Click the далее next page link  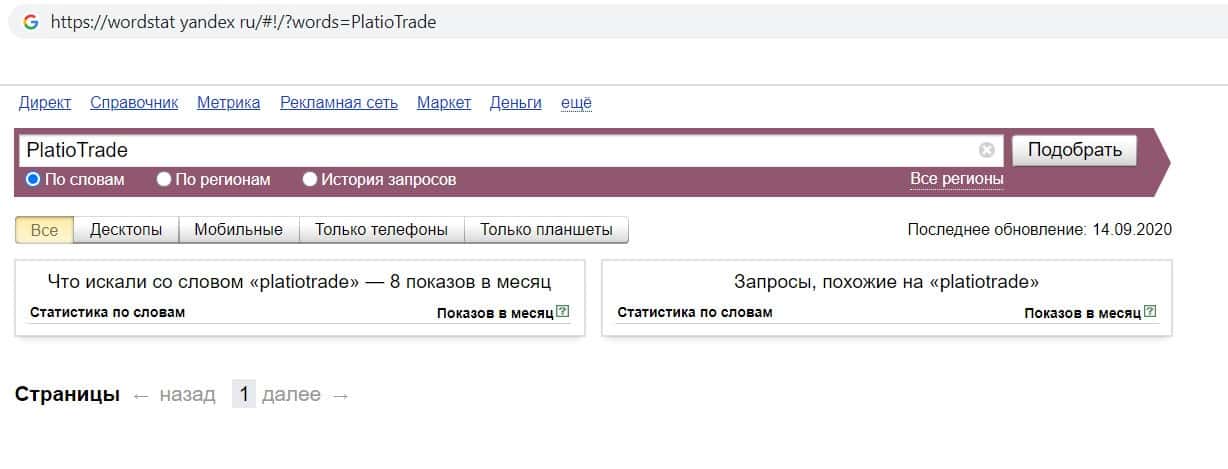pyautogui.click(x=291, y=395)
